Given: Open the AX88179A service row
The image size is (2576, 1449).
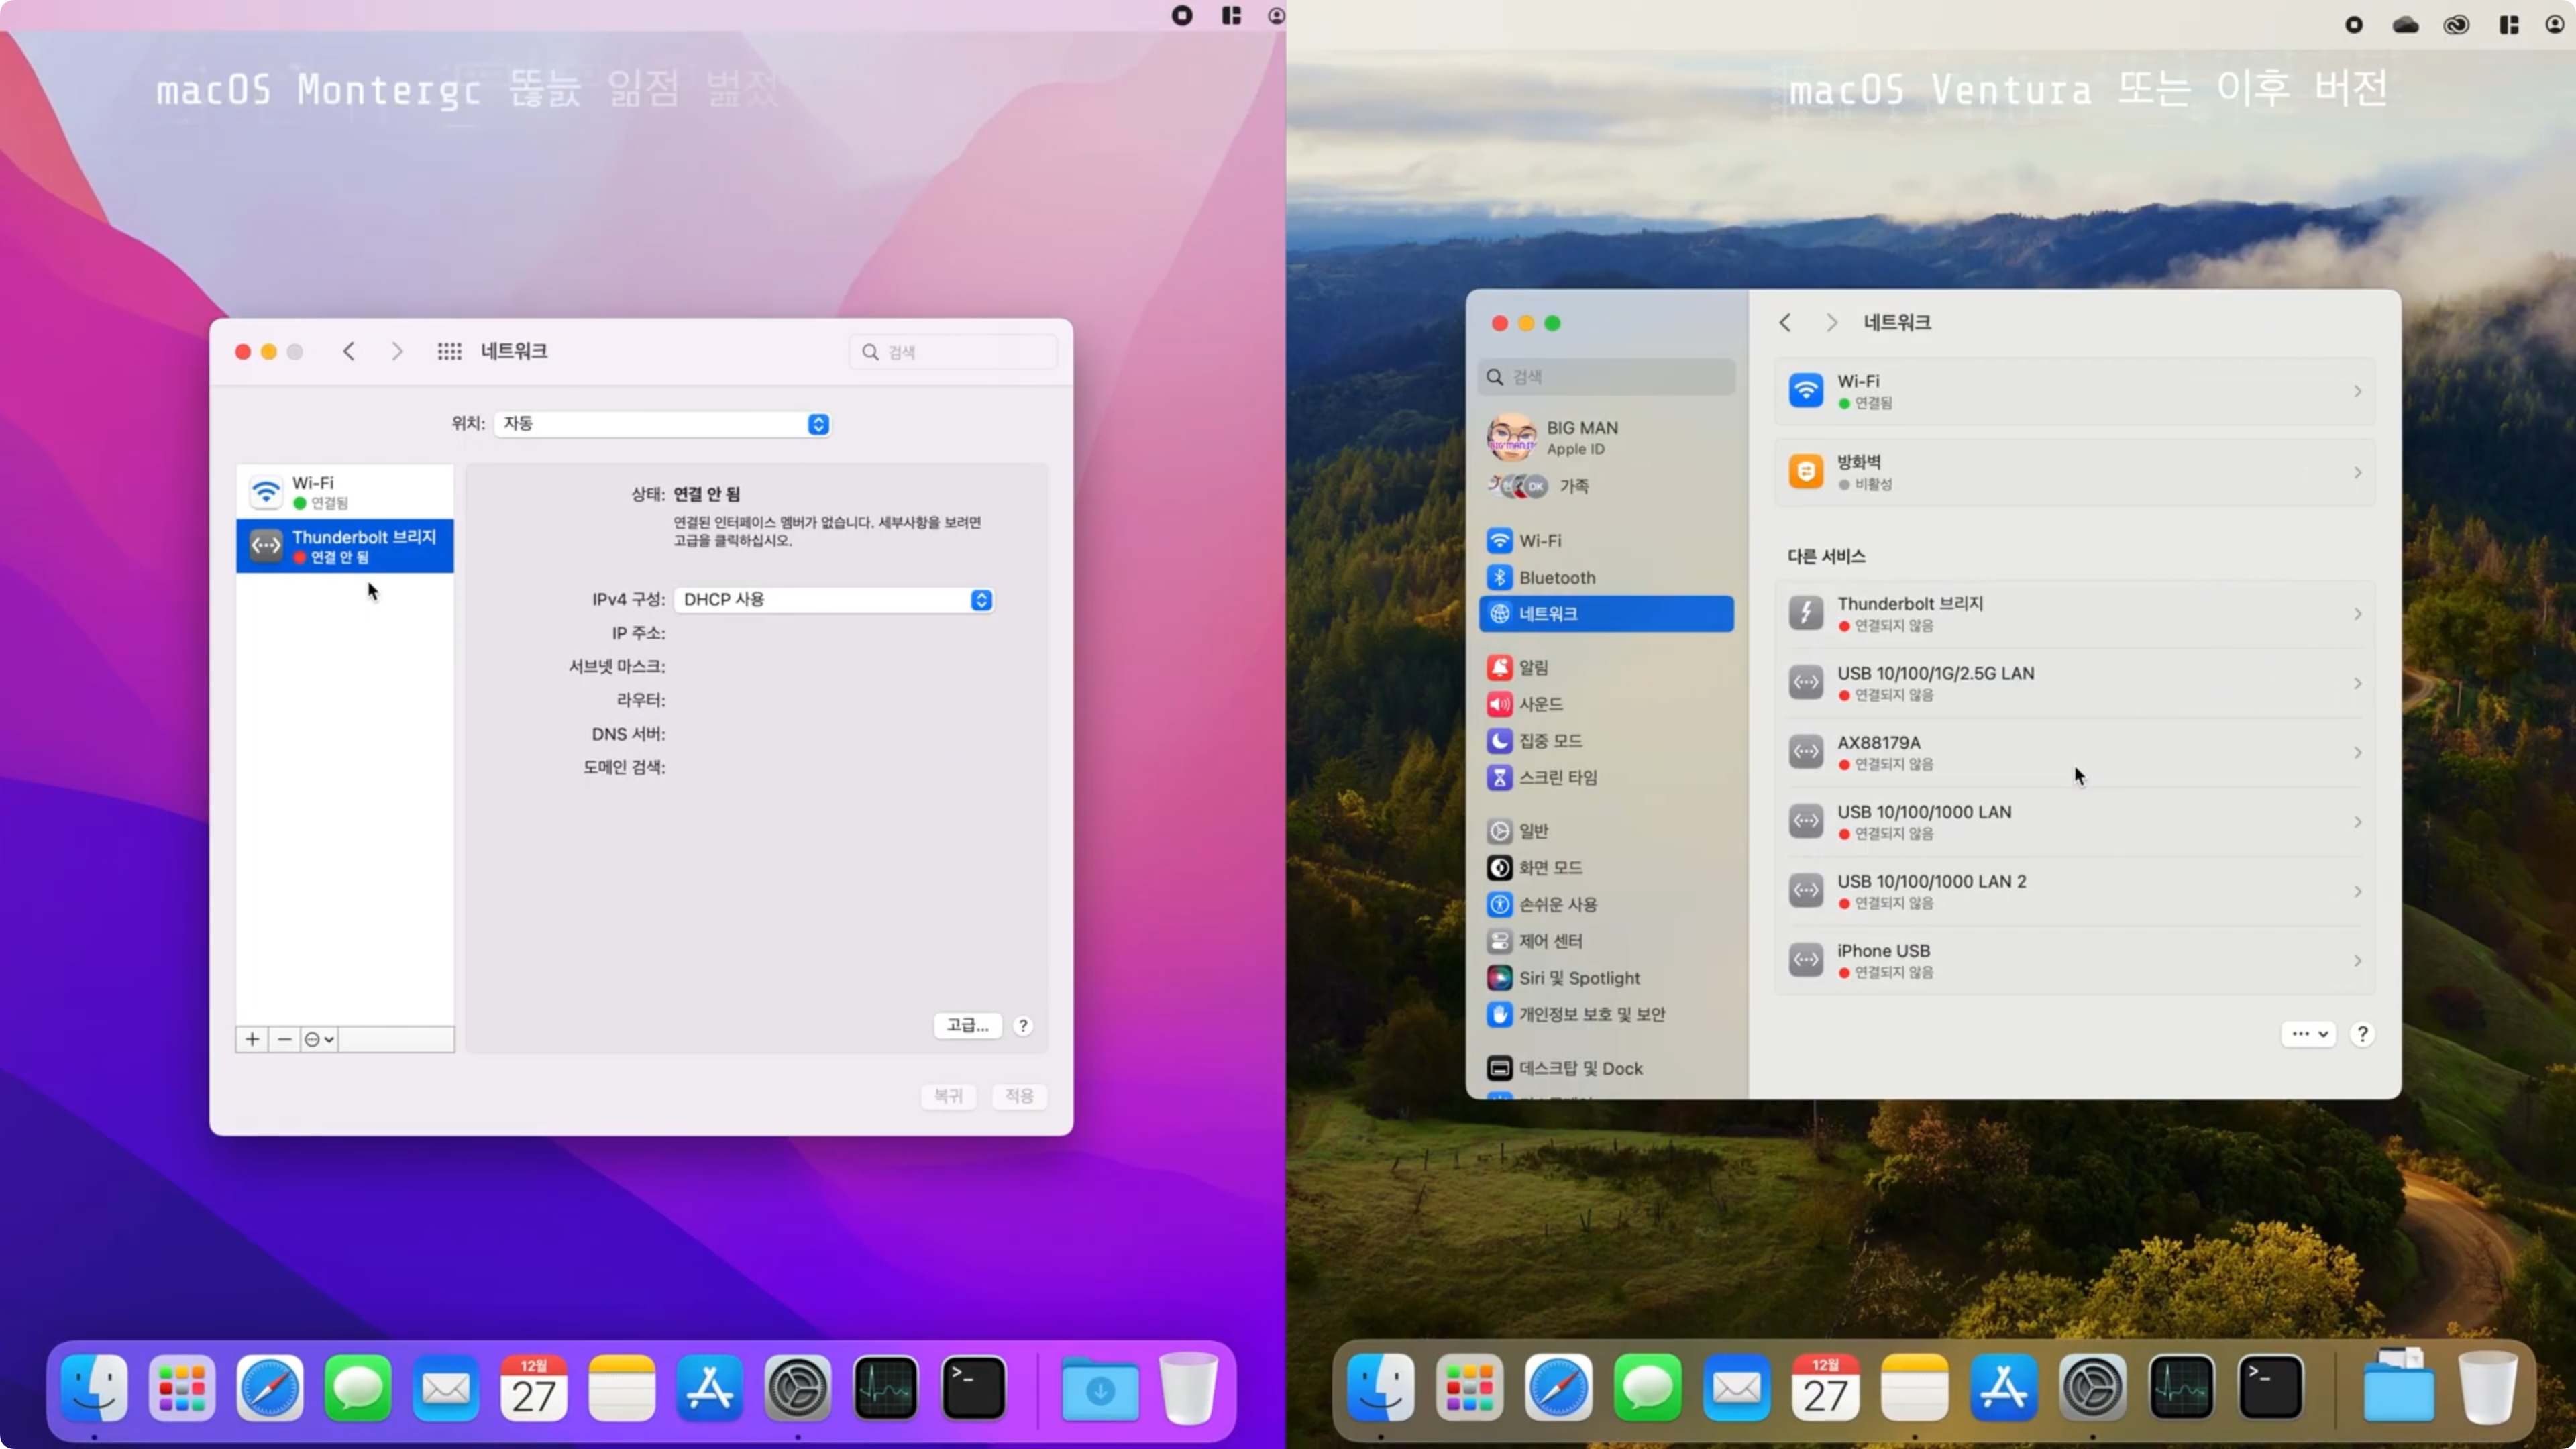Looking at the screenshot, I should (x=2074, y=752).
